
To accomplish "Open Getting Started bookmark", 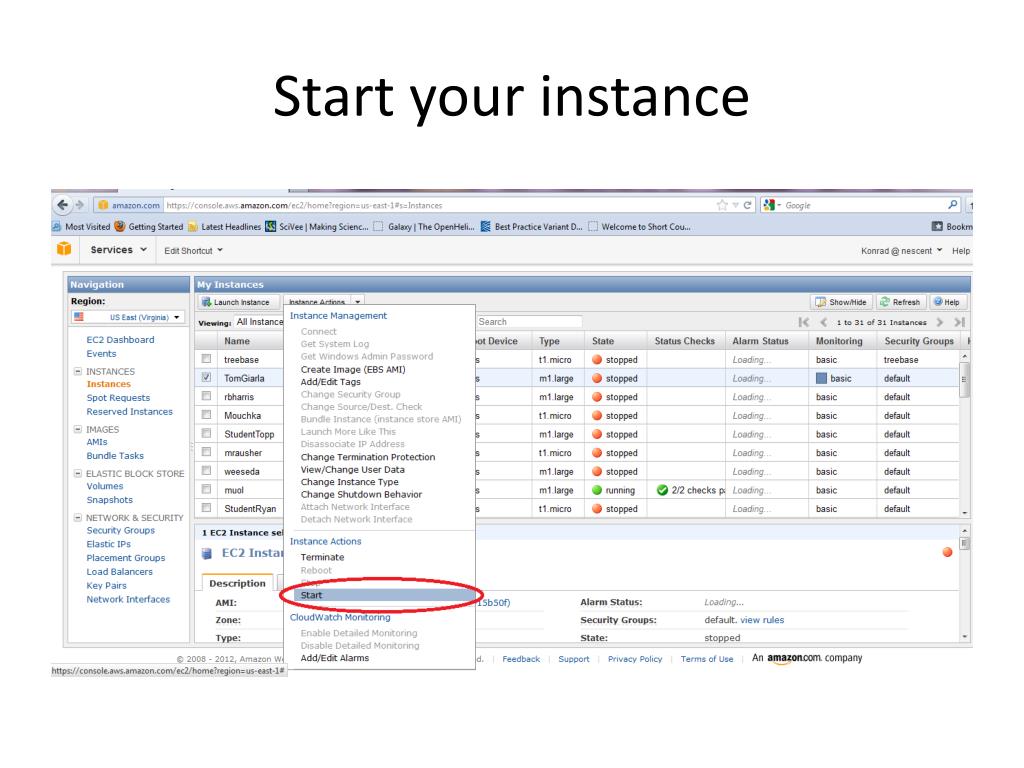I will [x=149, y=227].
